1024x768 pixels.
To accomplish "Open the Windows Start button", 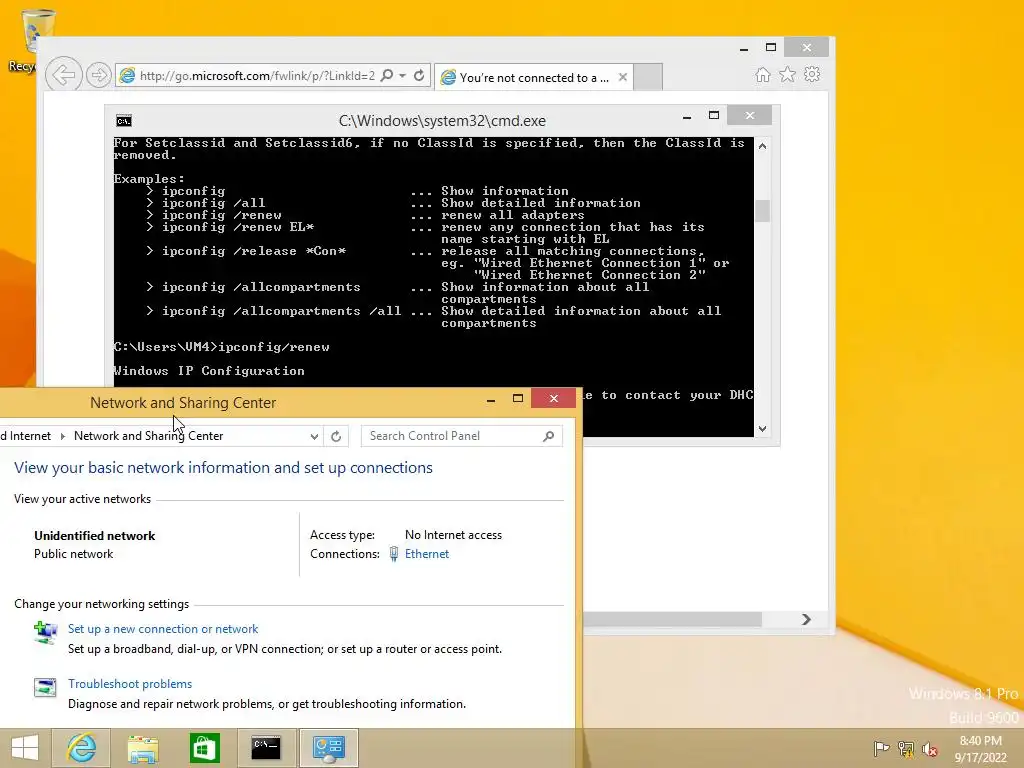I will 25,748.
